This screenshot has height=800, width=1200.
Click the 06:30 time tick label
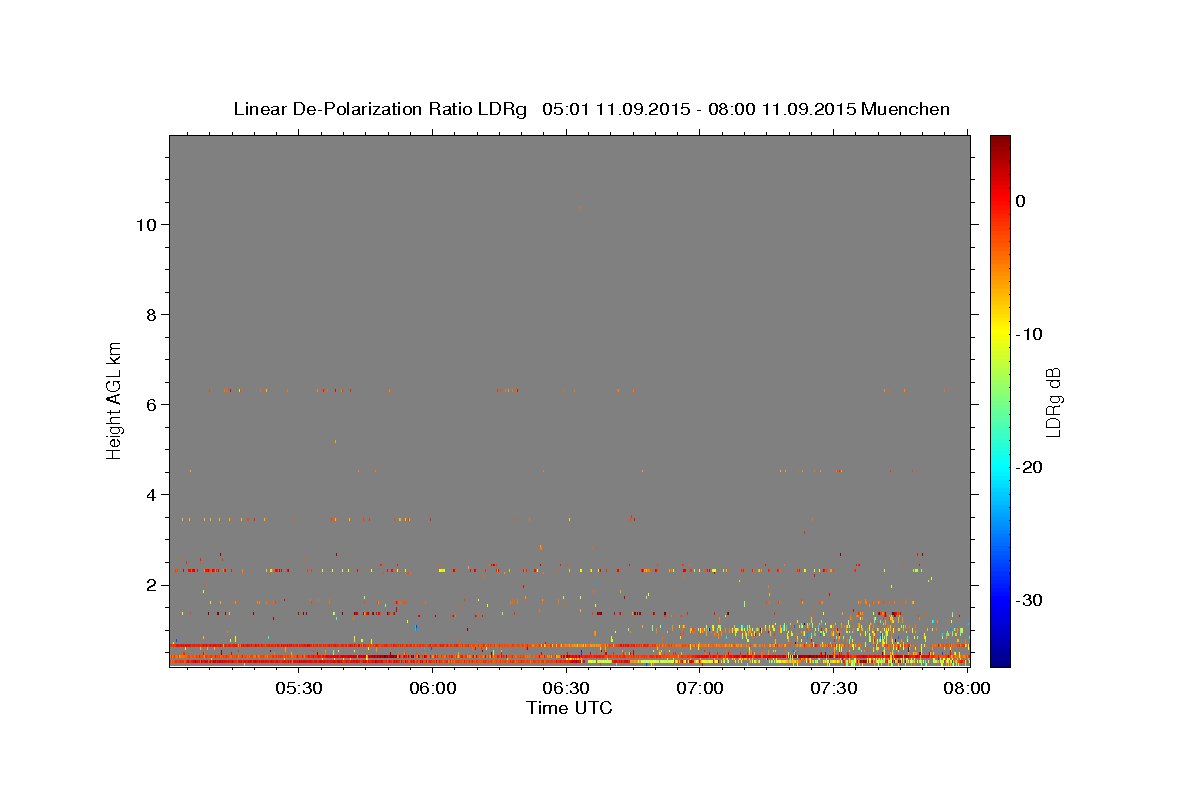pos(566,689)
